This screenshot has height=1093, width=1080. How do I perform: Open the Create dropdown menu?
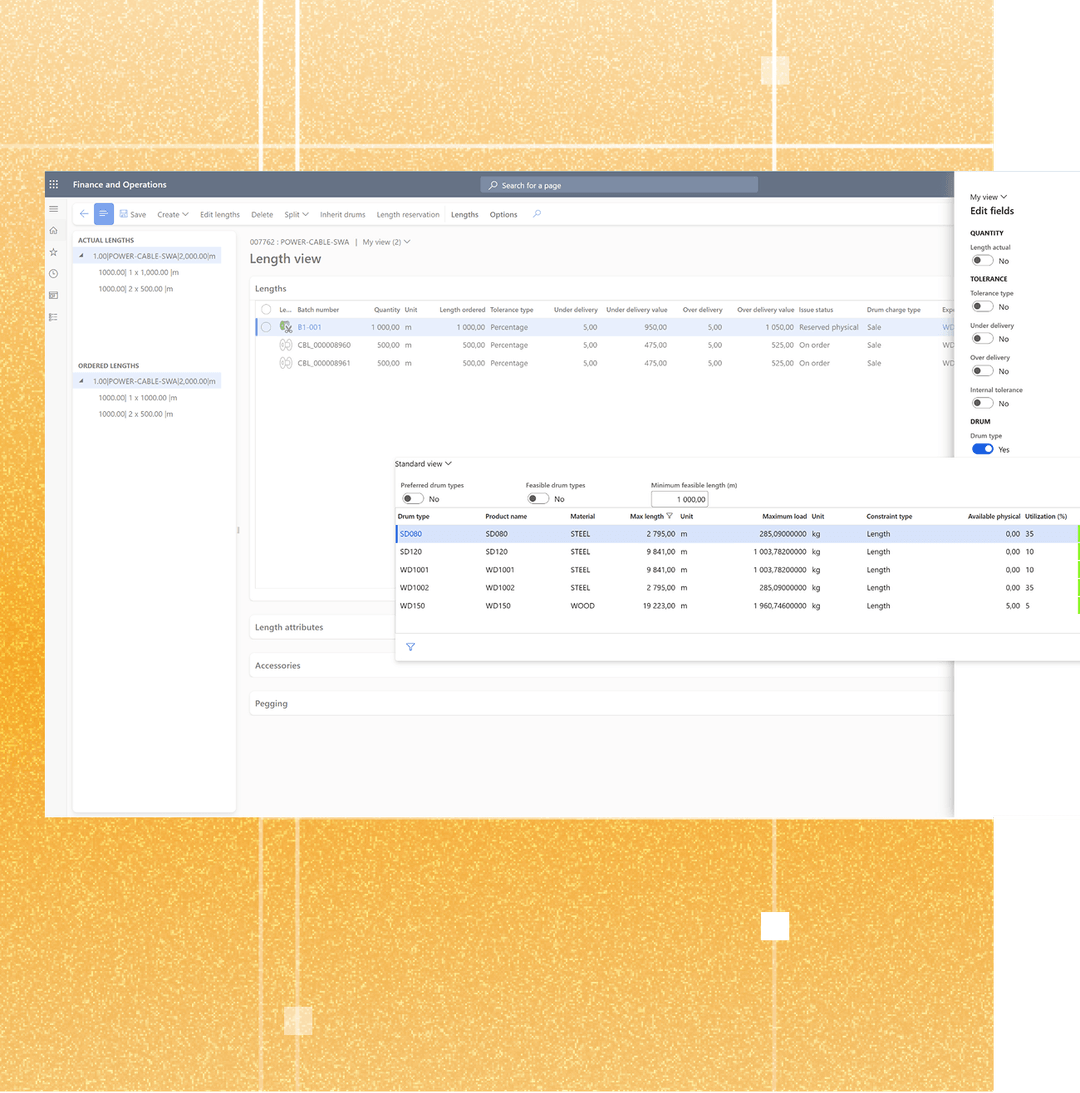pyautogui.click(x=172, y=214)
